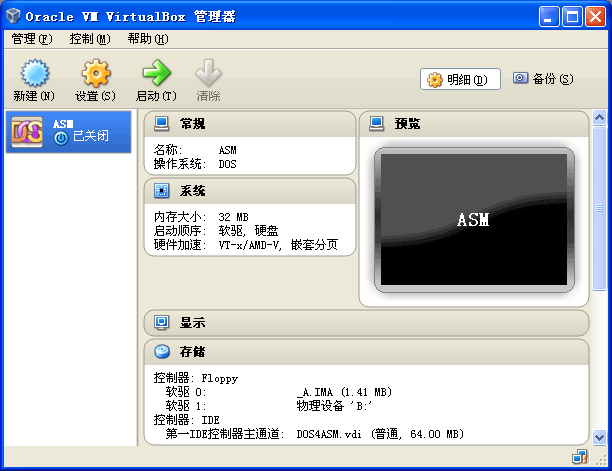612x471 pixels.
Task: Minimize the VirtualBox window
Action: click(x=549, y=17)
